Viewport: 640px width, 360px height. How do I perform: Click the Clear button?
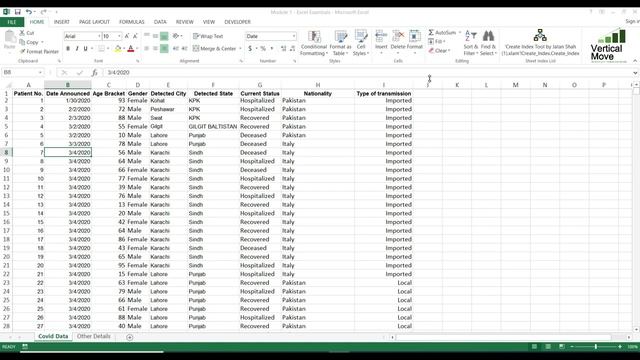[x=438, y=51]
